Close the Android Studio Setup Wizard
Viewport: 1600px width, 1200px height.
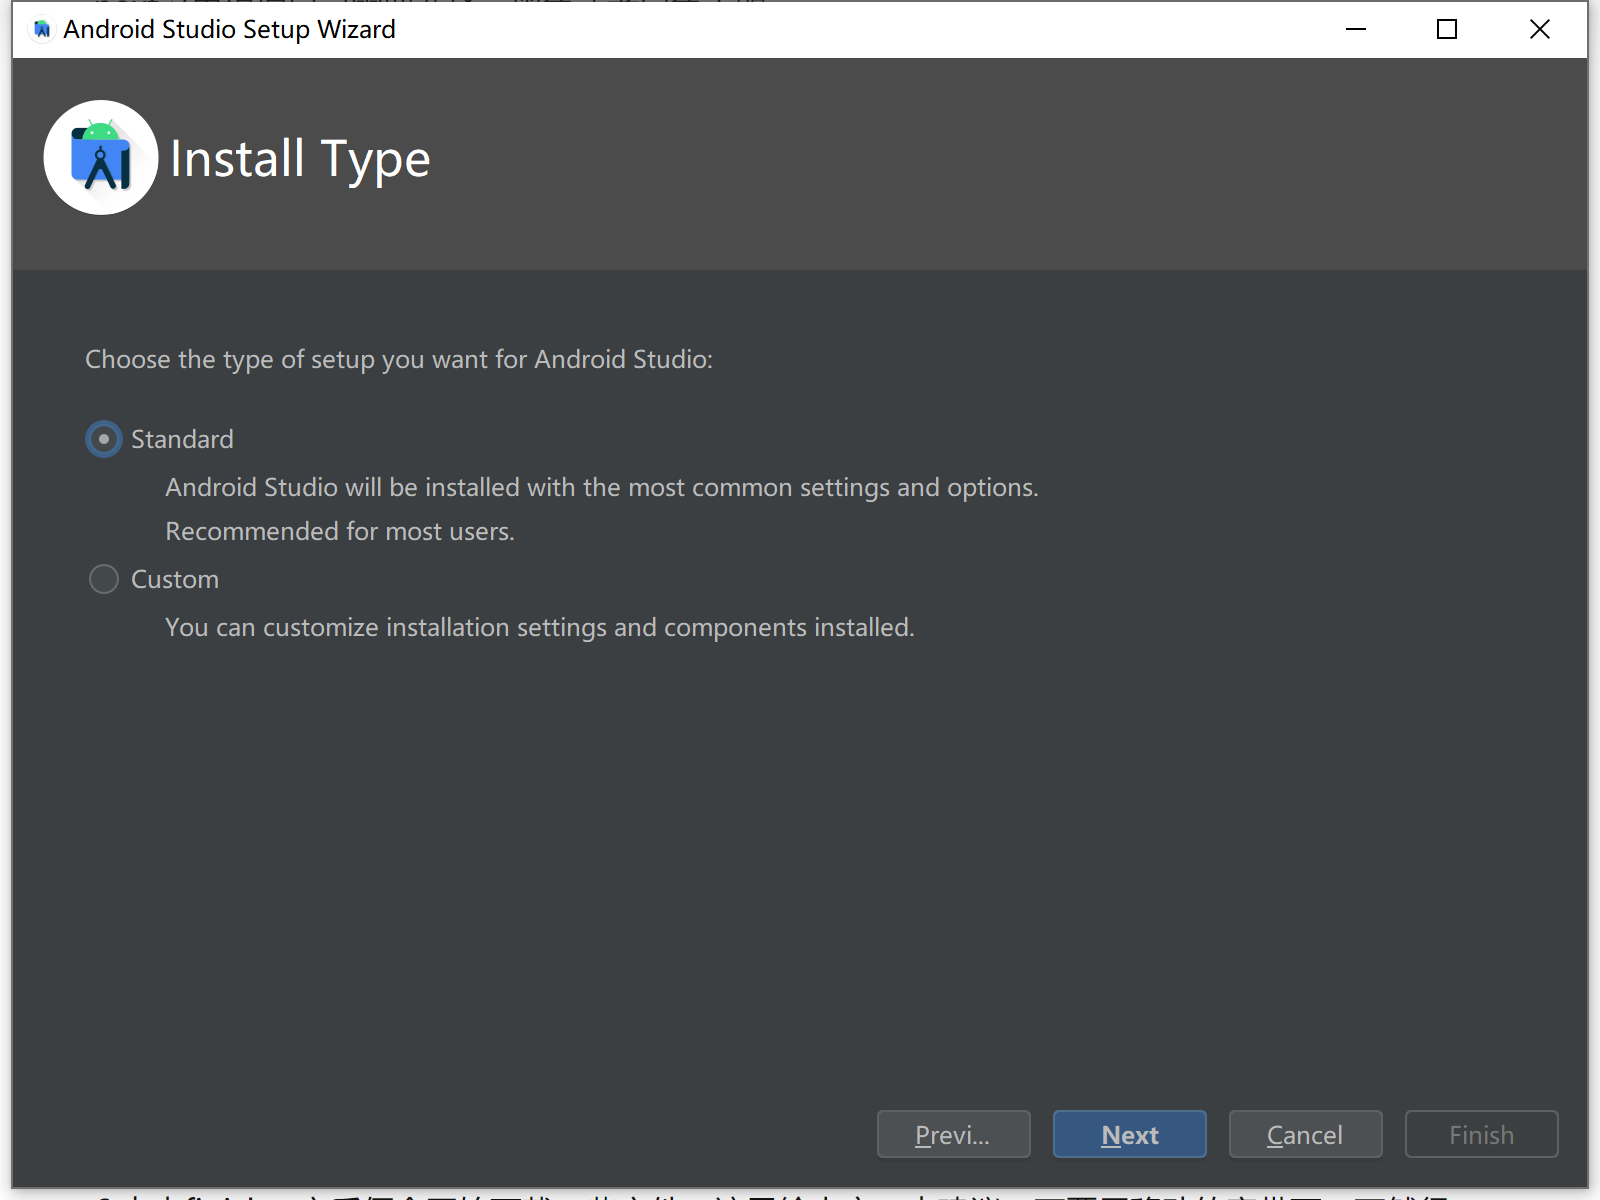tap(1540, 30)
